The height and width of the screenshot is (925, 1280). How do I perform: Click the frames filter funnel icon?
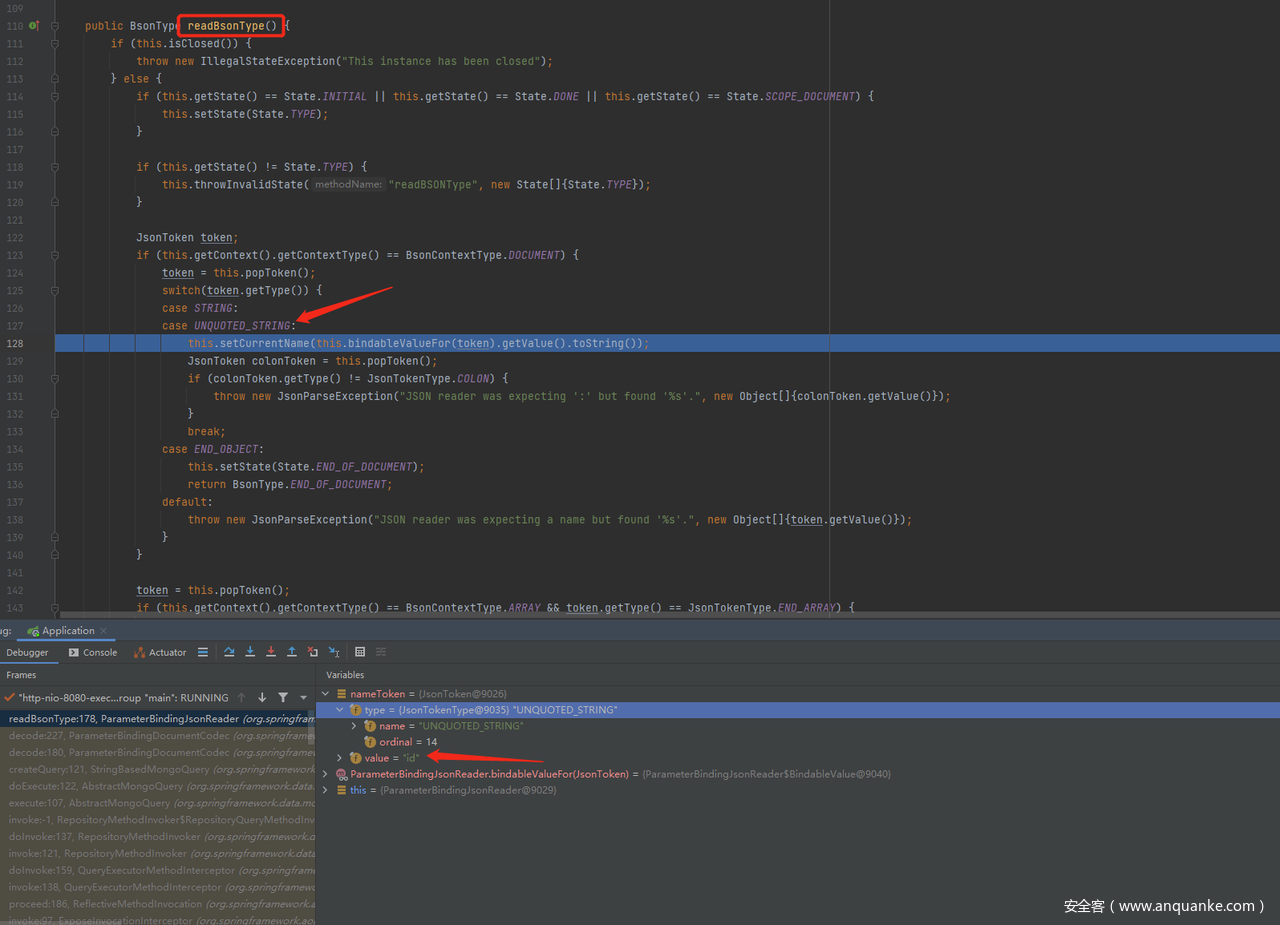[x=283, y=697]
